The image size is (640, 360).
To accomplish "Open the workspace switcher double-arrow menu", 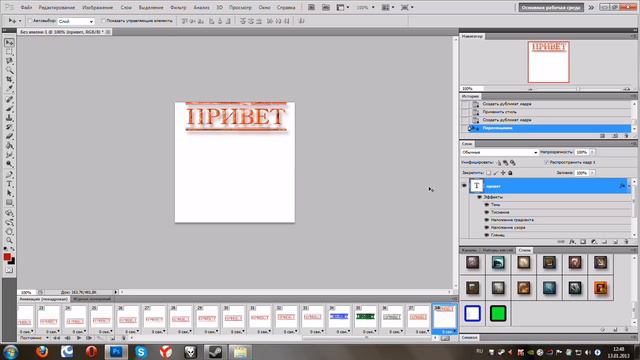I will tap(591, 7).
